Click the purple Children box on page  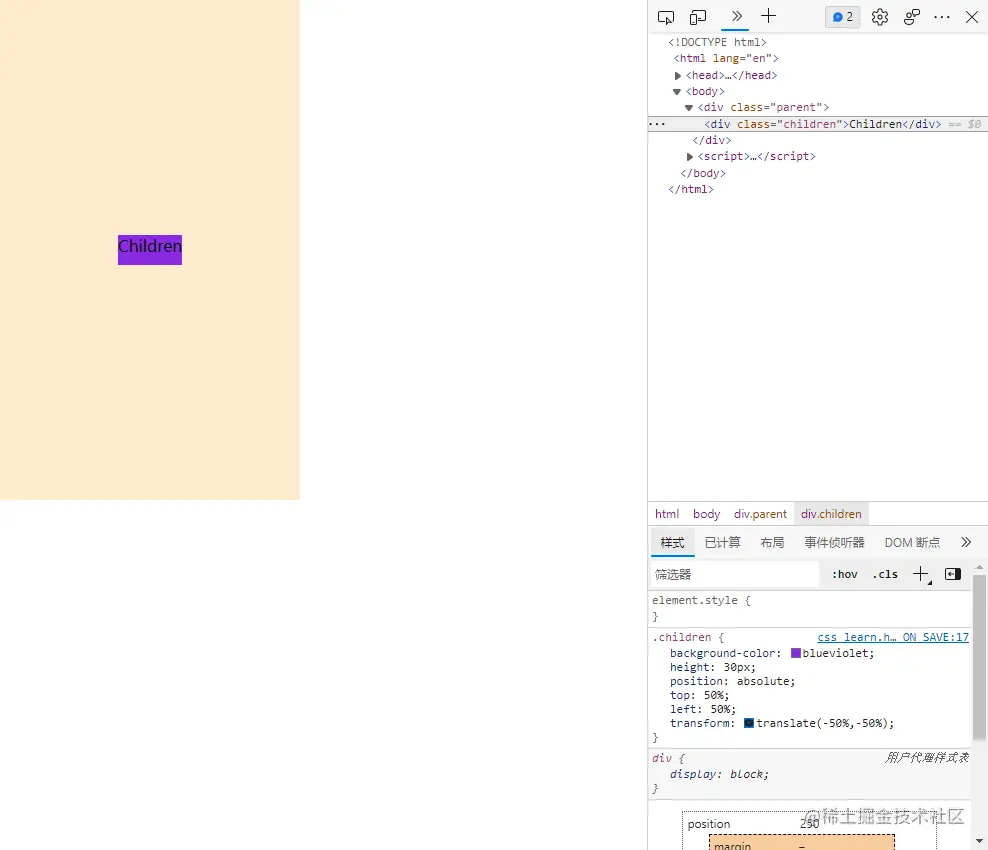(150, 250)
